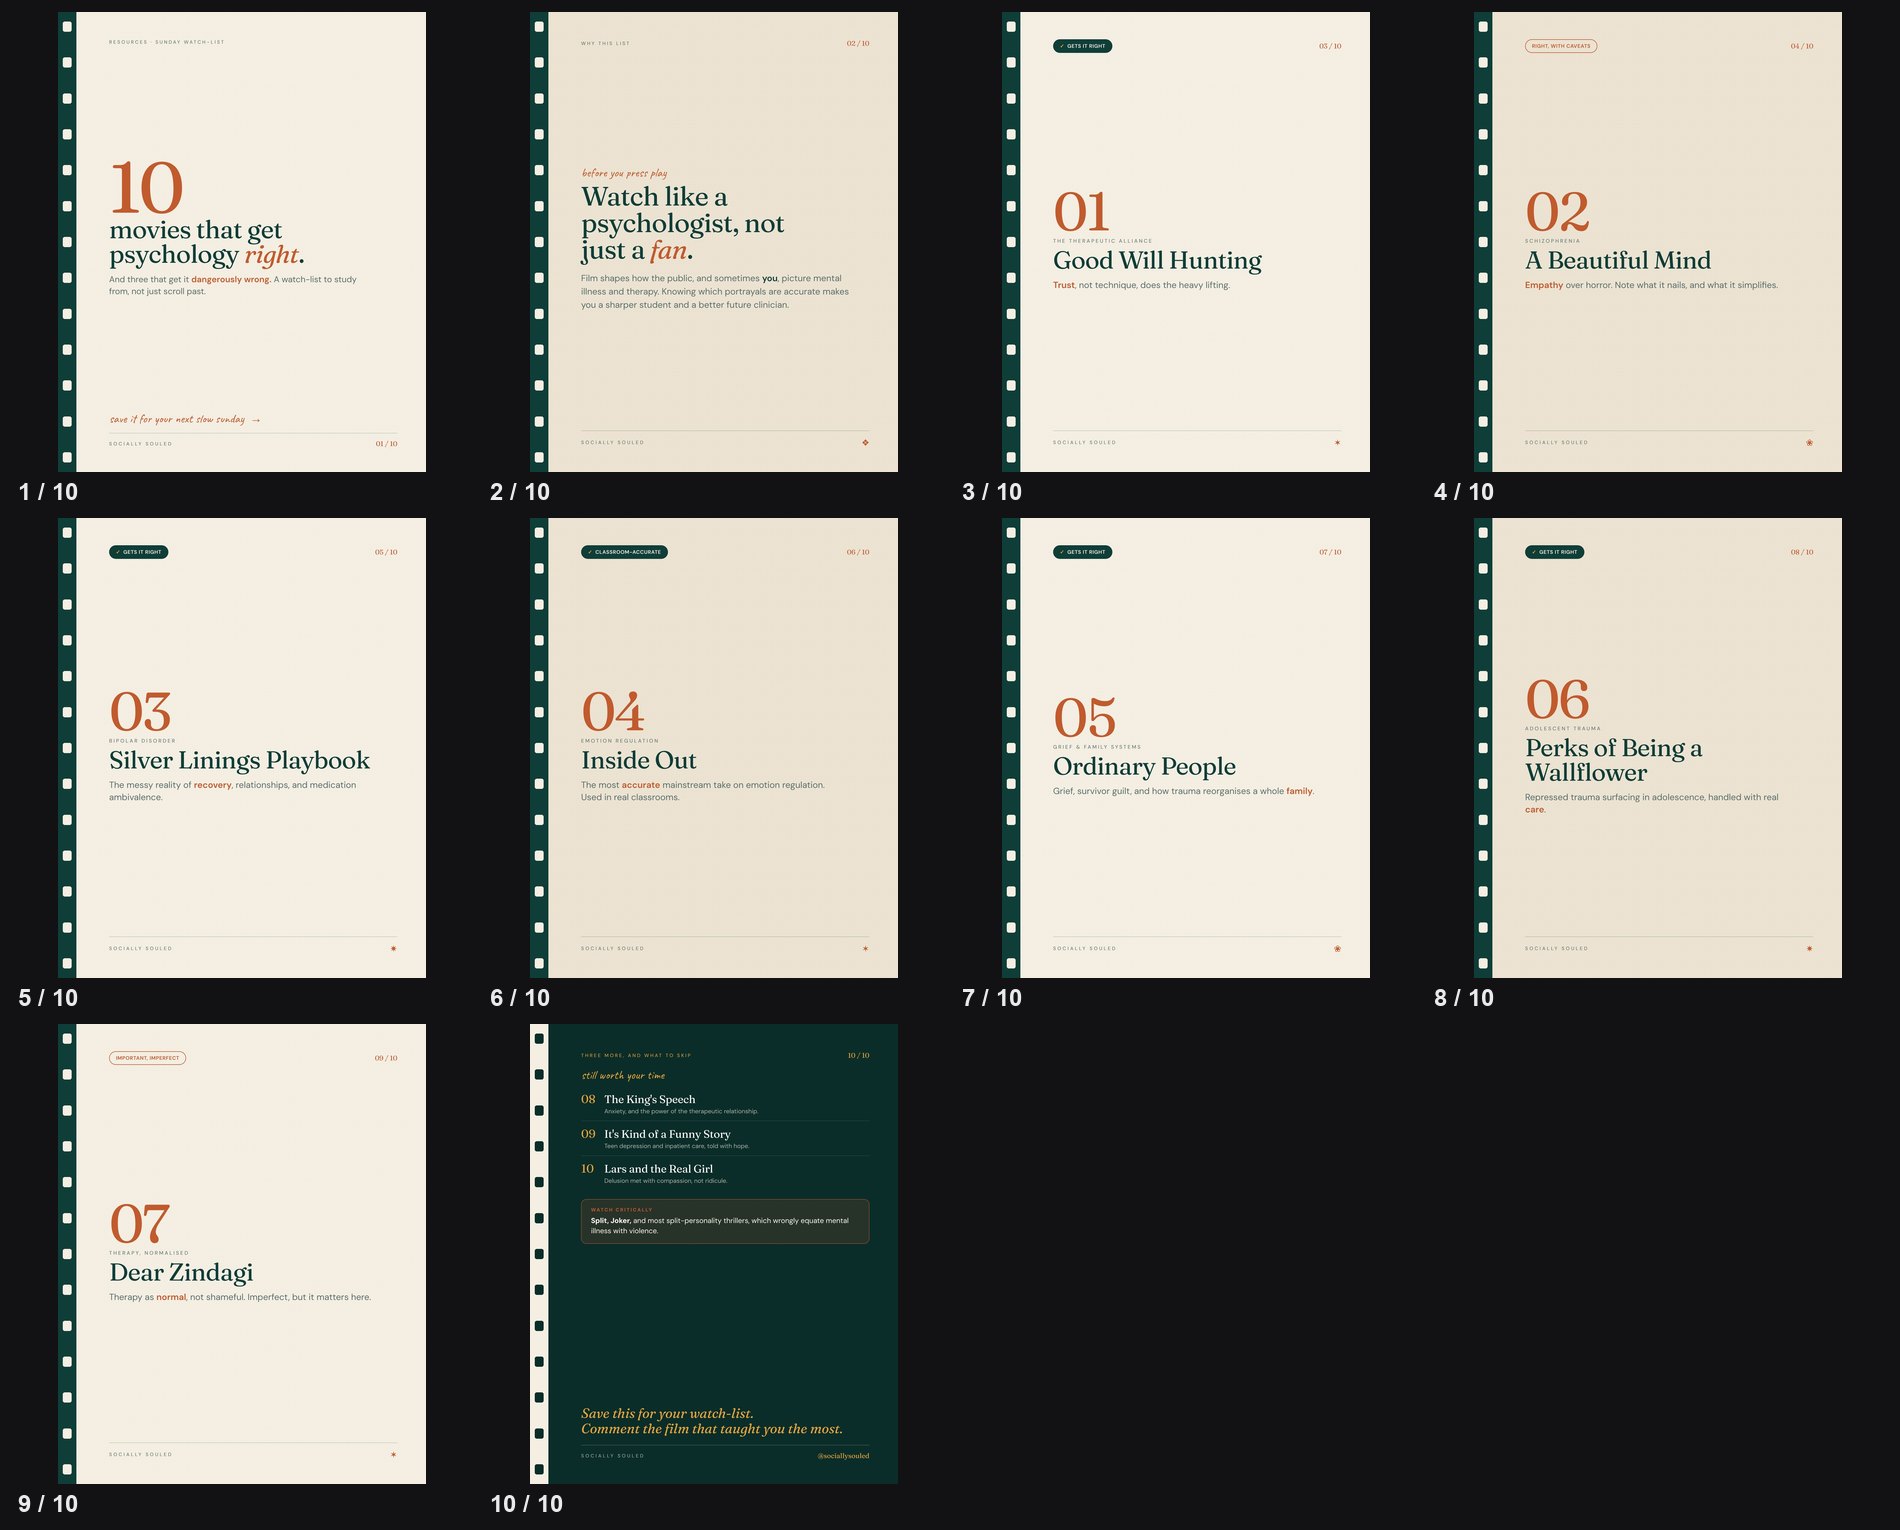Viewport: 1900px width, 1530px height.
Task: Click the "Classroom-accurate" badge
Action: coord(625,552)
